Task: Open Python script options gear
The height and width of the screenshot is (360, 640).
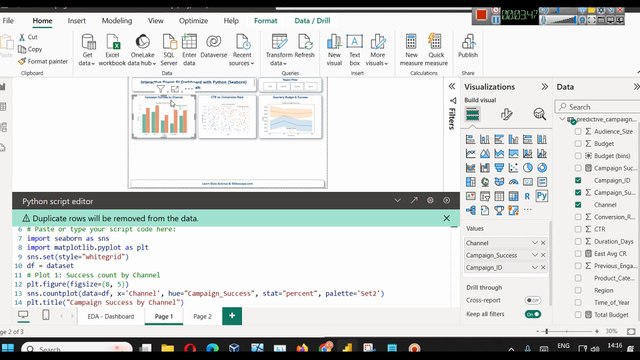Action: coord(430,200)
